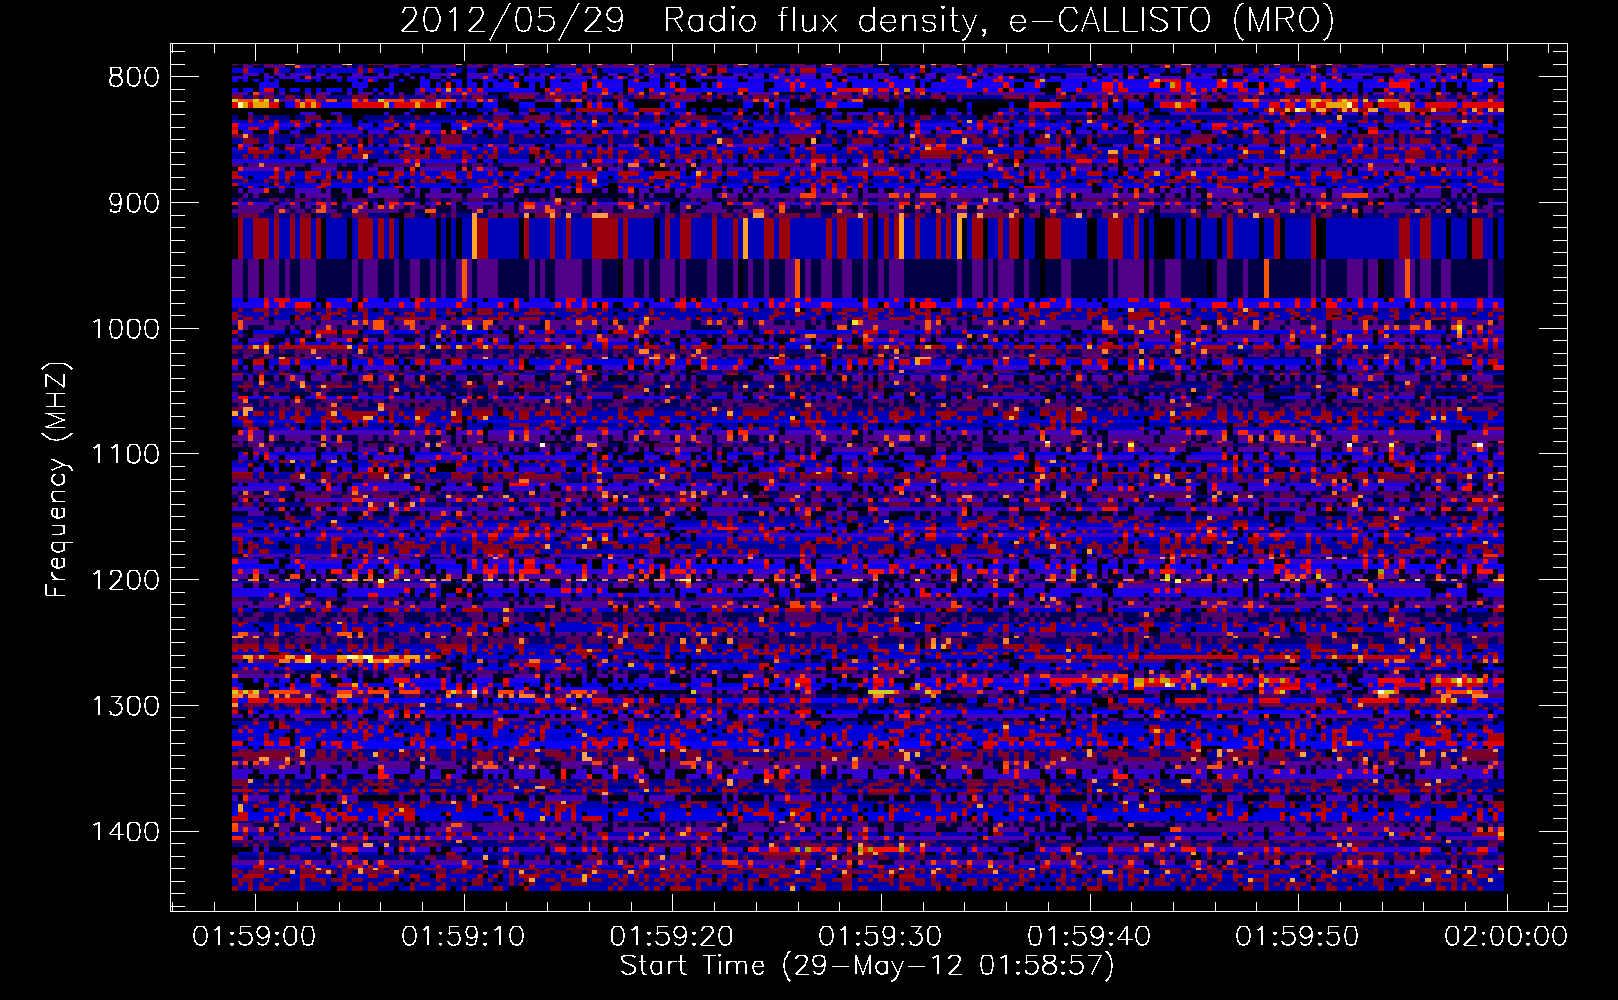This screenshot has width=1618, height=1000.
Task: Click the 'Frequency (MHZ)' axis label
Action: [x=57, y=479]
